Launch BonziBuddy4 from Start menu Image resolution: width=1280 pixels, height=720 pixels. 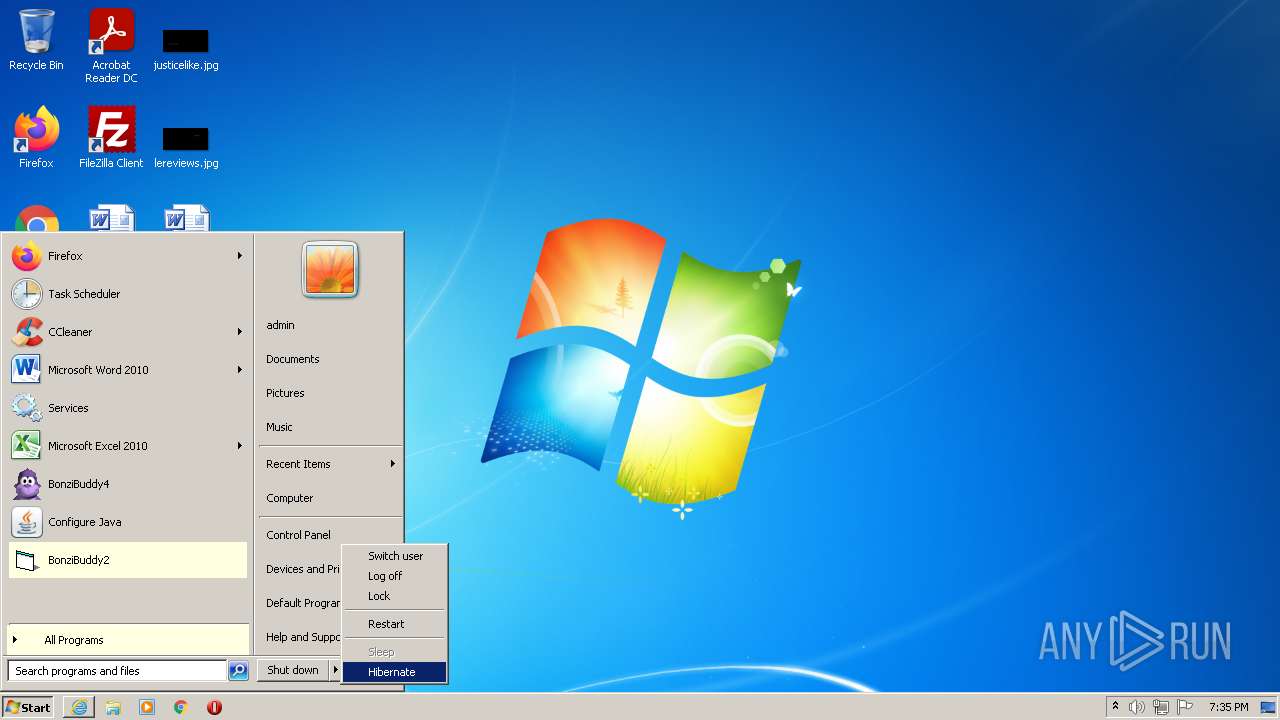point(127,484)
